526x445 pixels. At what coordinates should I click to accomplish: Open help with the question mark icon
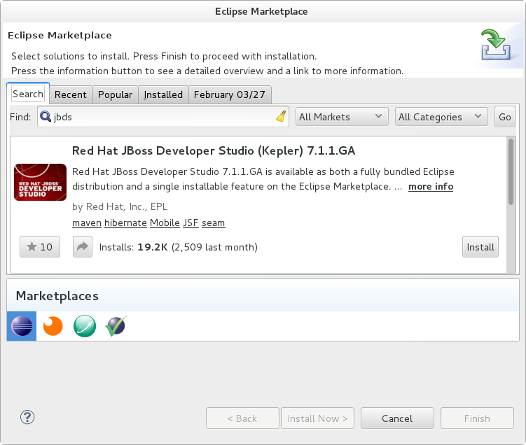pos(27,417)
